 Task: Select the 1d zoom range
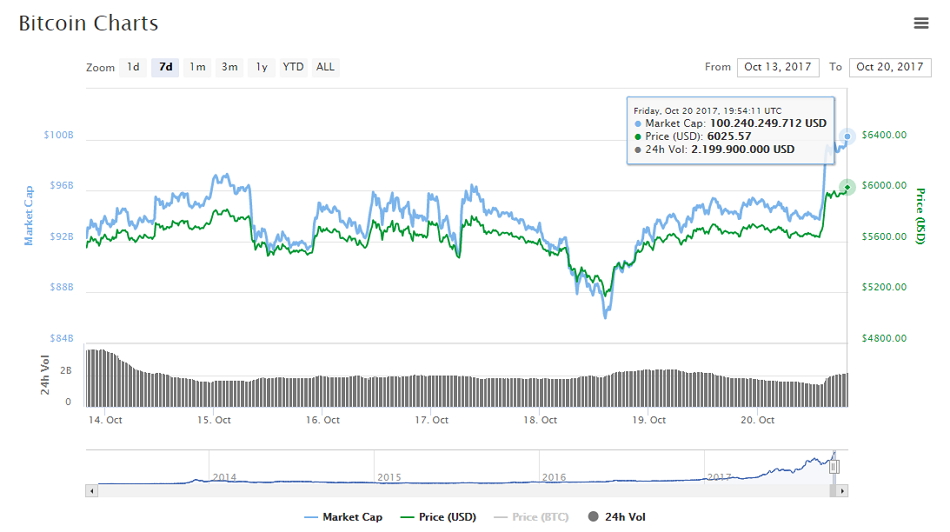(x=133, y=67)
